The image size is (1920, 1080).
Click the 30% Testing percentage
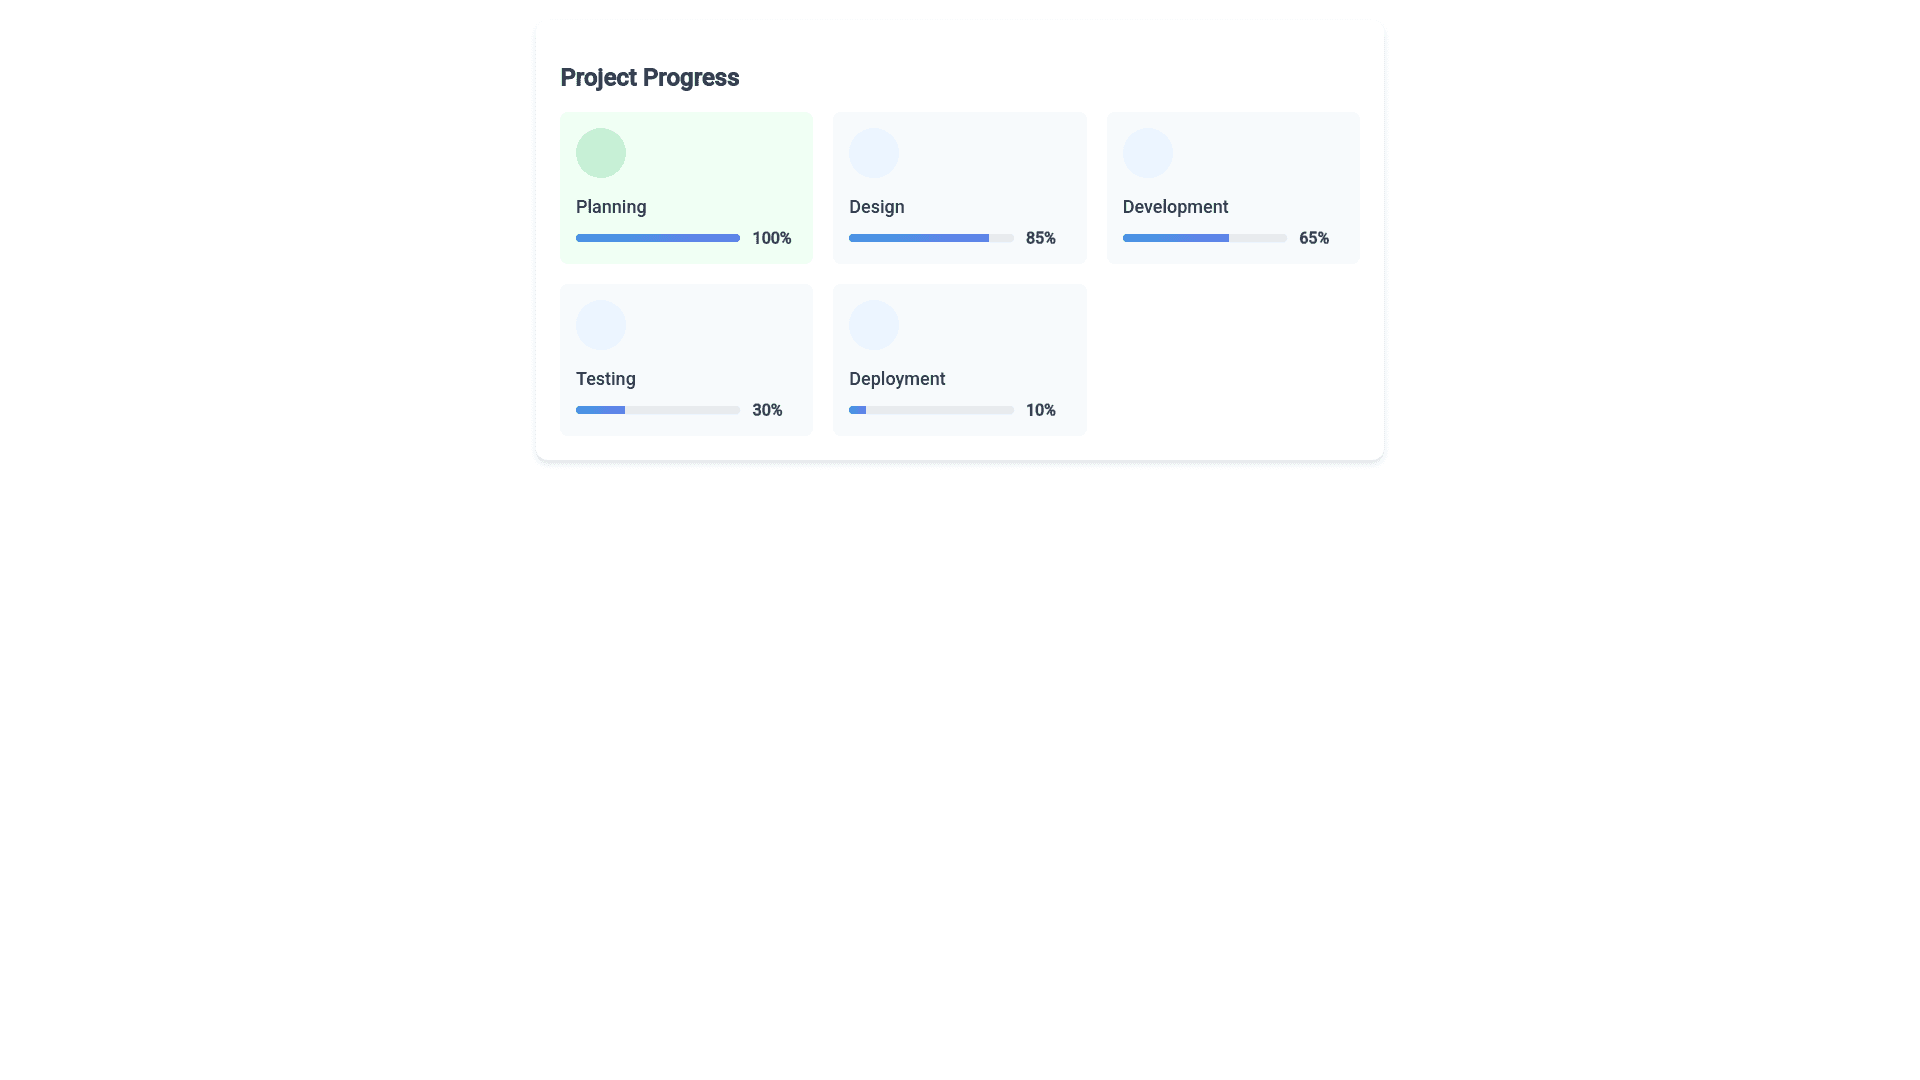[767, 410]
